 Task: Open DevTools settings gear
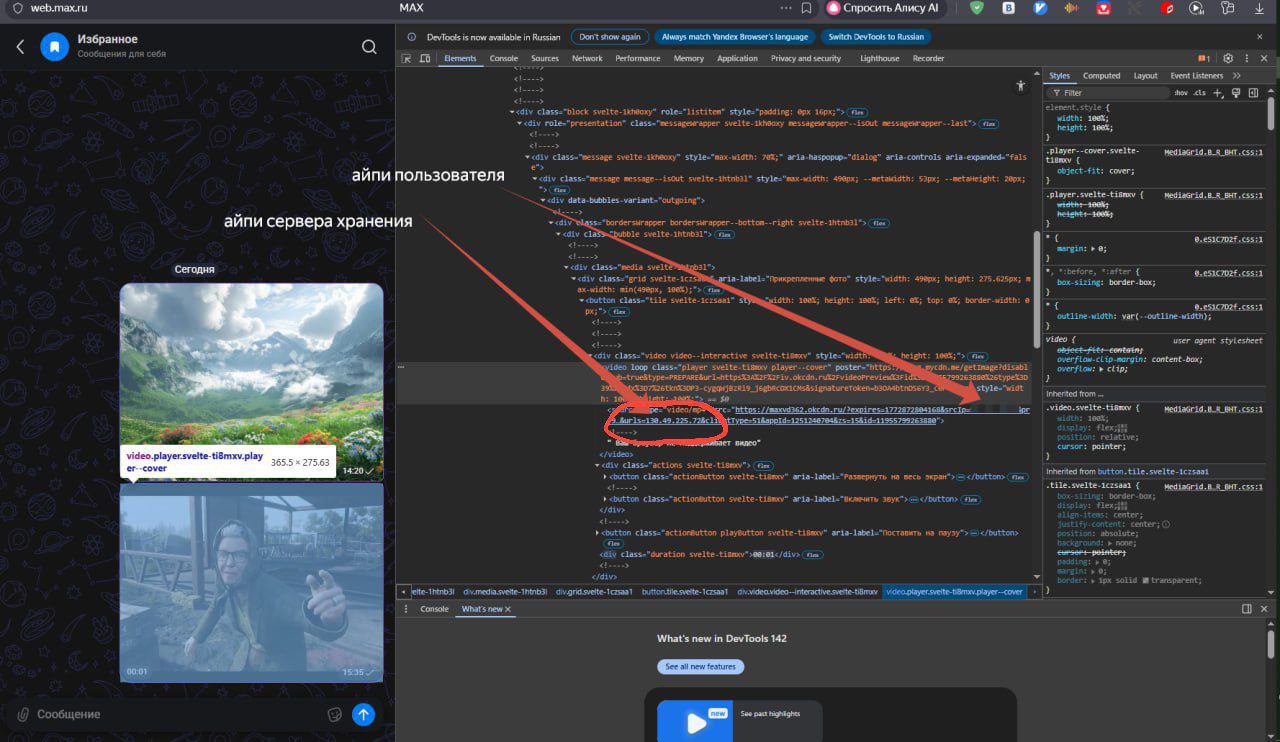tap(1228, 59)
